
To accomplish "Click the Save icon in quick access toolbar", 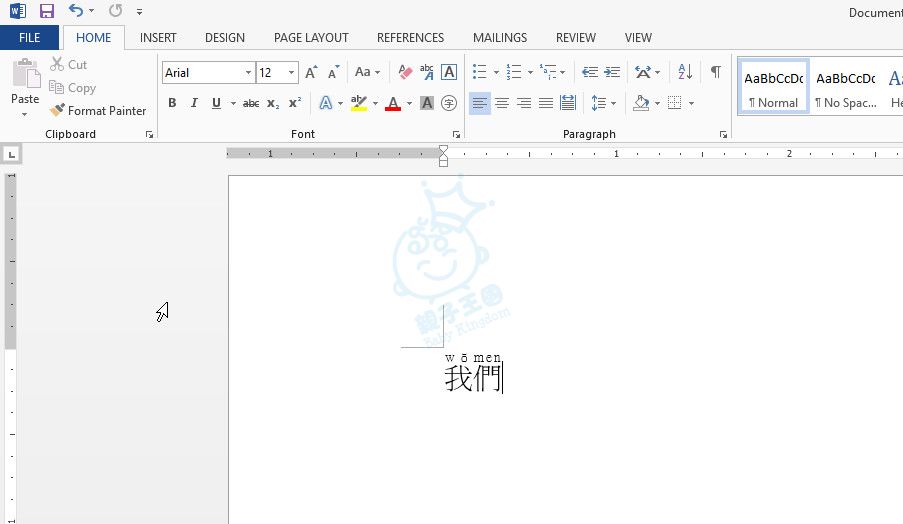I will pos(47,11).
